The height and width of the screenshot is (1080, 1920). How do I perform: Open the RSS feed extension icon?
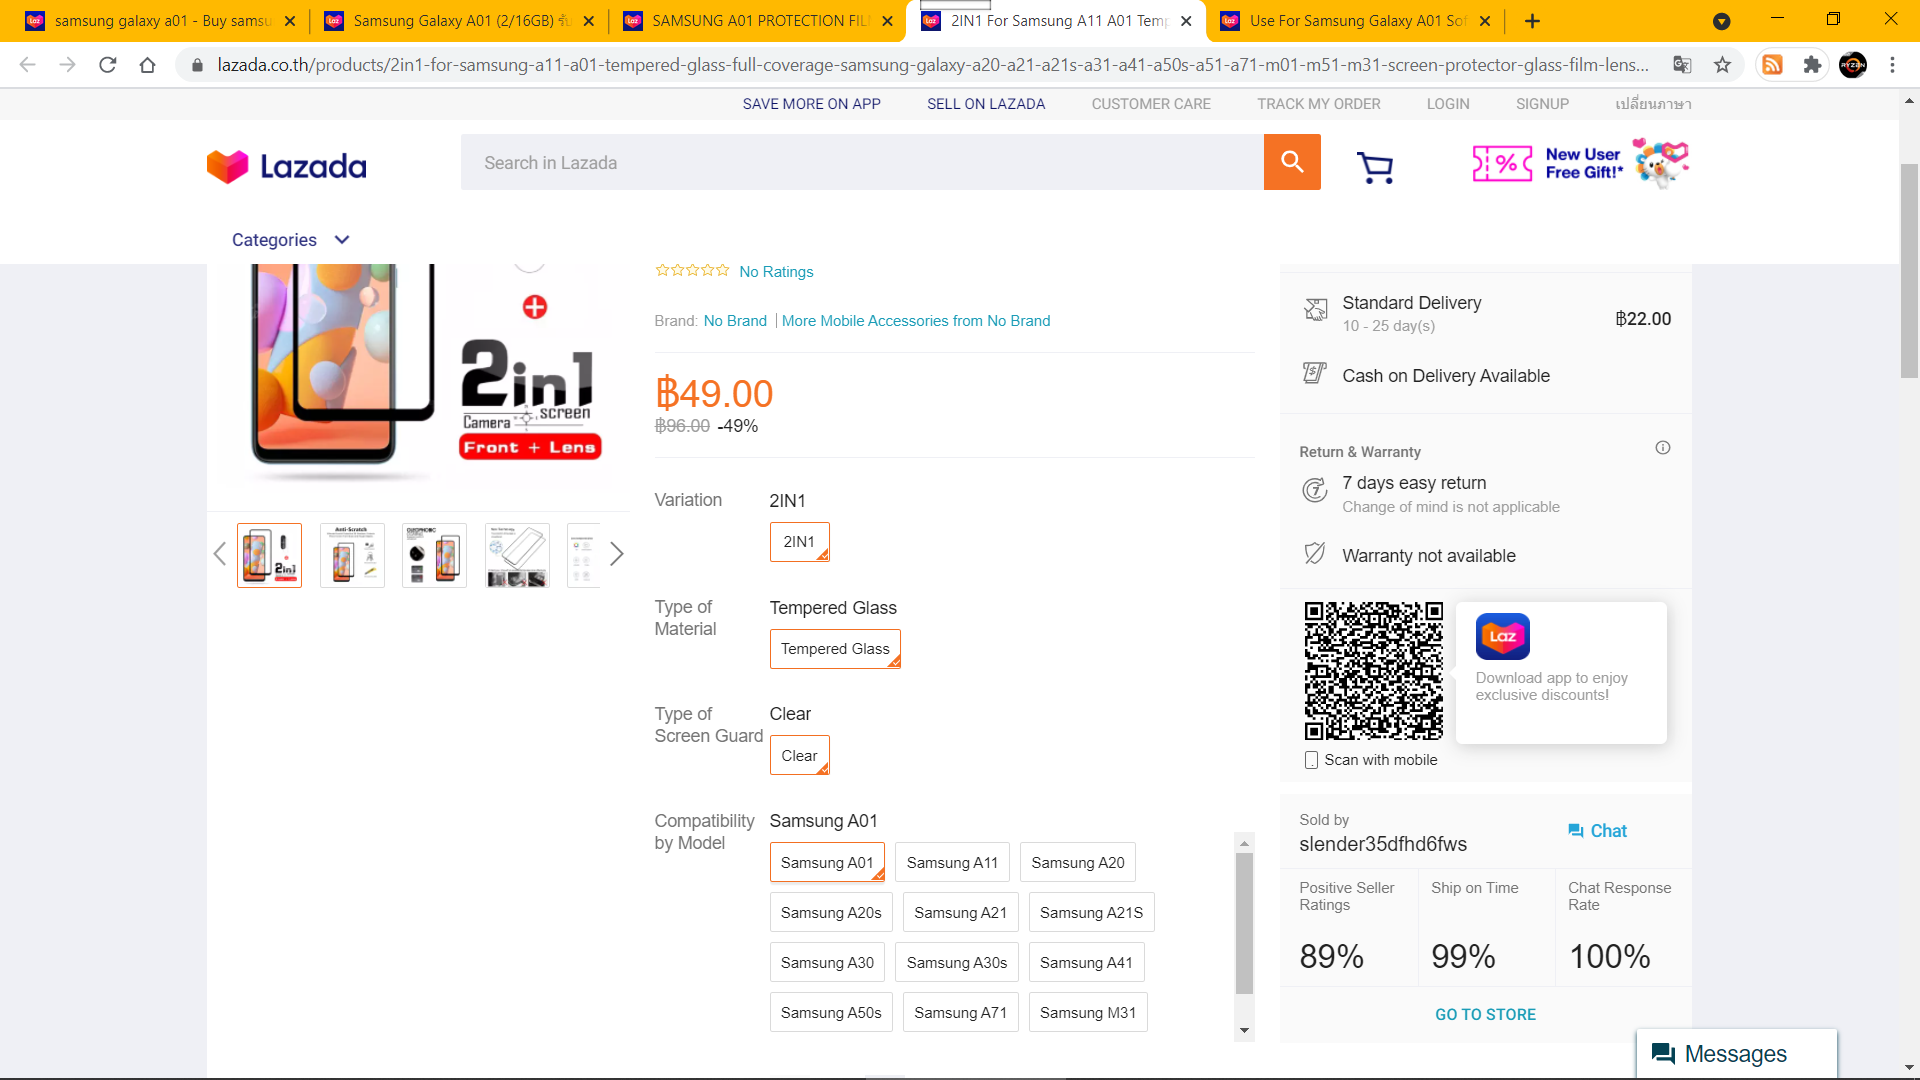tap(1772, 65)
